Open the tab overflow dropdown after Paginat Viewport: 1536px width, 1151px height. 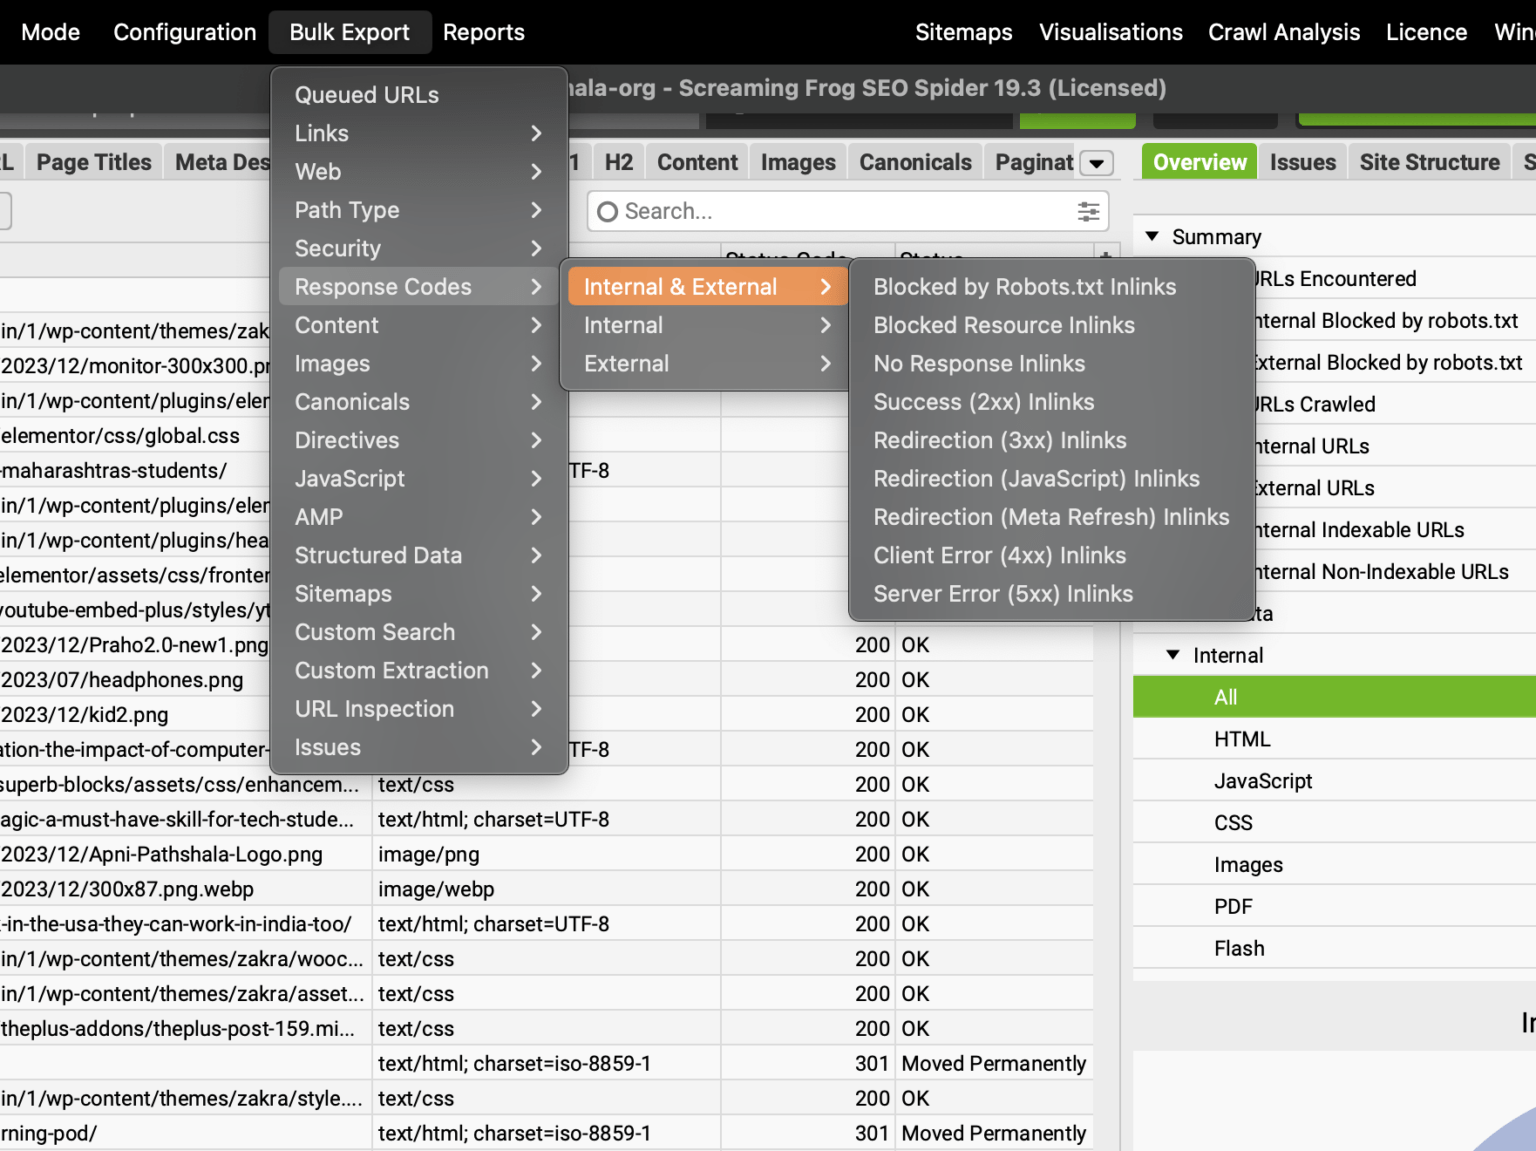coord(1097,163)
